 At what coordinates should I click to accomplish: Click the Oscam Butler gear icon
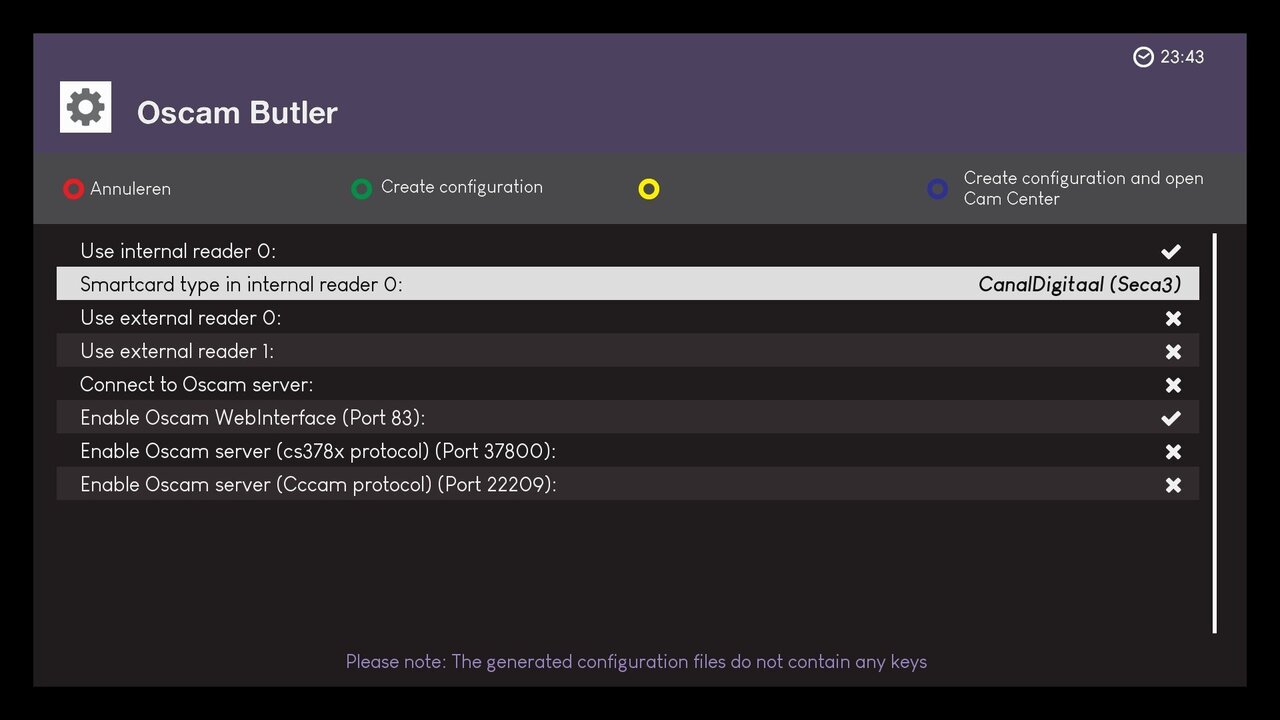click(85, 106)
